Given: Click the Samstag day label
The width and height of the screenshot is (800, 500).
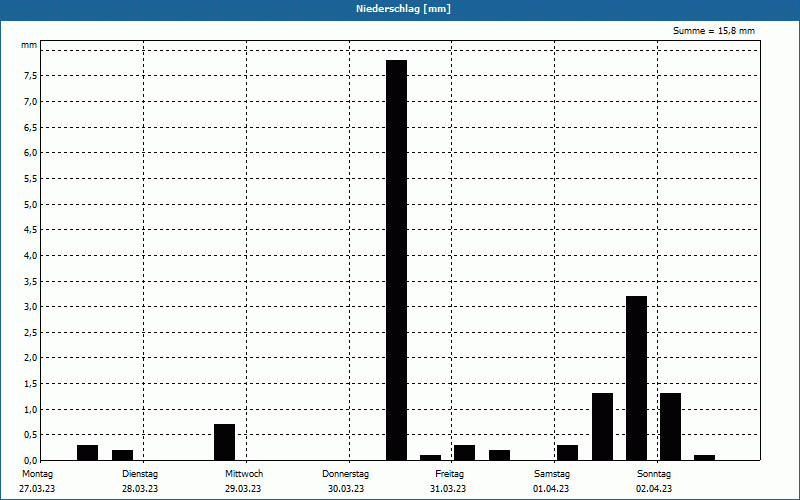Looking at the screenshot, I should click(552, 474).
